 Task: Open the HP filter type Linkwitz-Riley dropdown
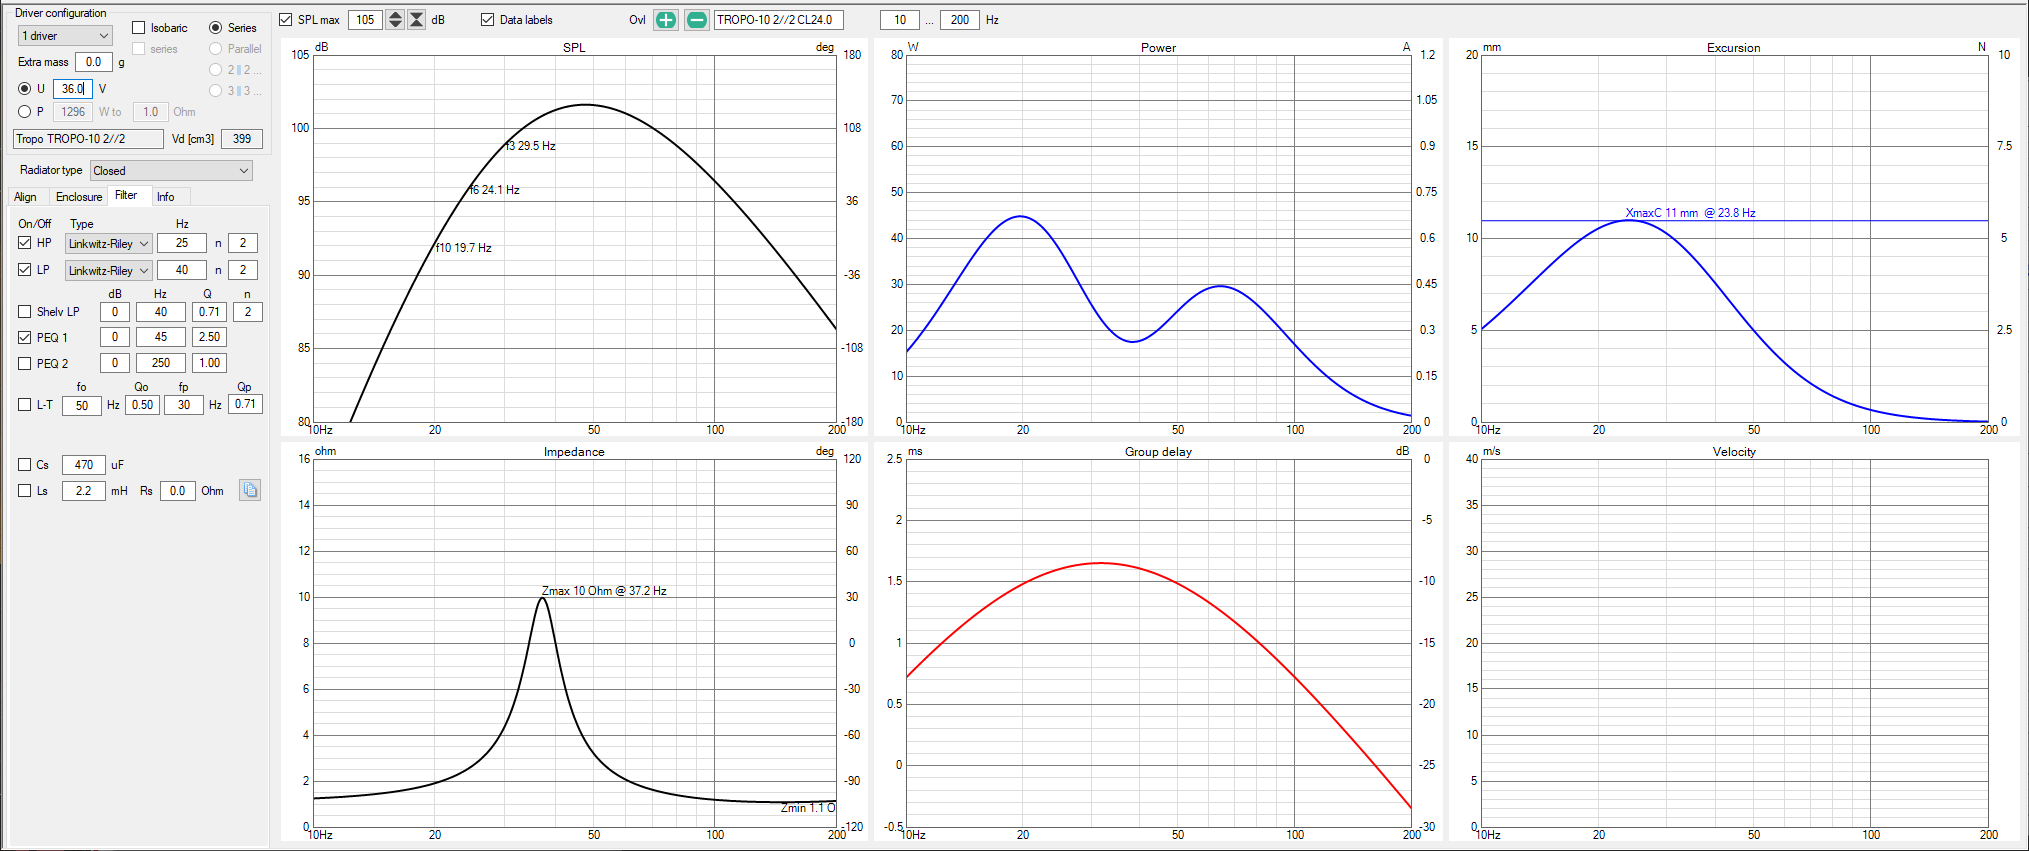pos(109,244)
